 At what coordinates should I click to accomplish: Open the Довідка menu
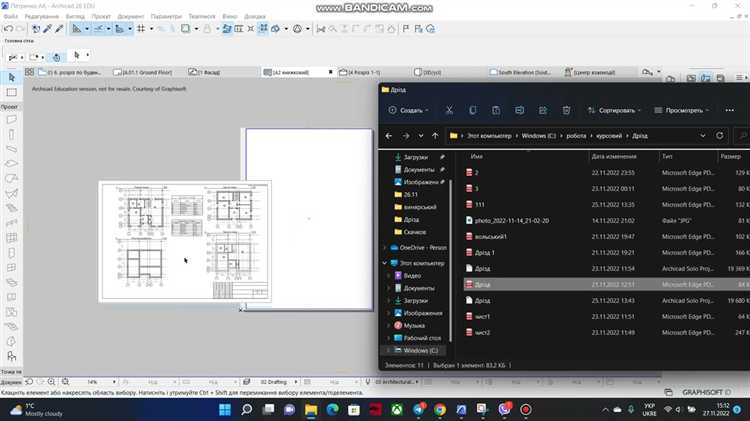[x=254, y=16]
